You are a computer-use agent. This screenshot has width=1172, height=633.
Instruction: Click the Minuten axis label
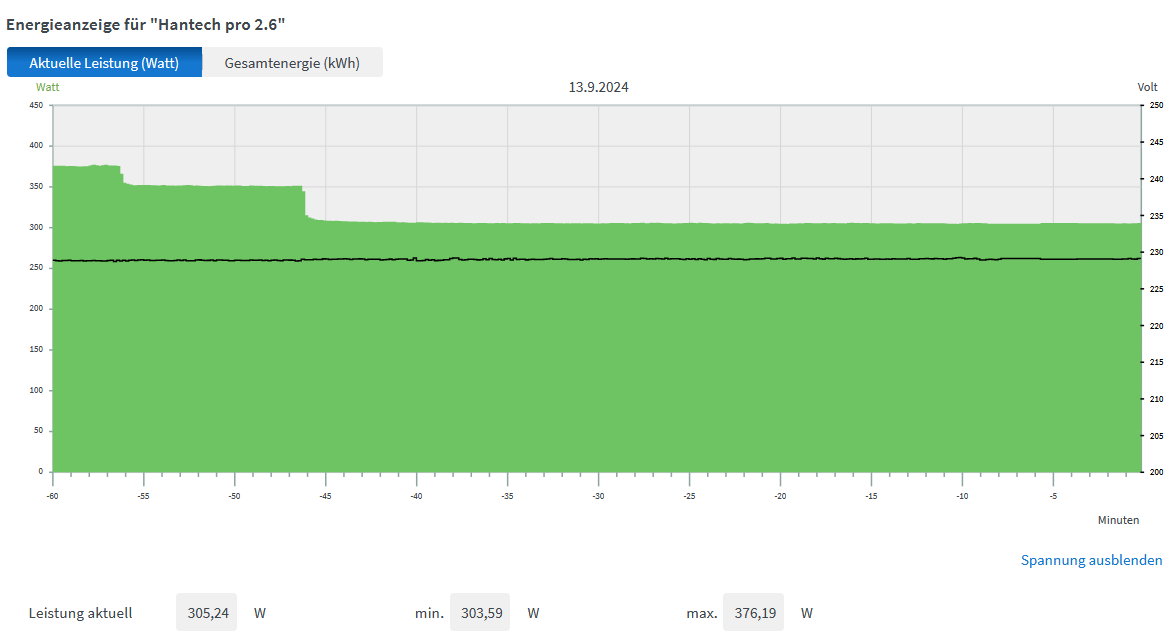pos(1118,520)
